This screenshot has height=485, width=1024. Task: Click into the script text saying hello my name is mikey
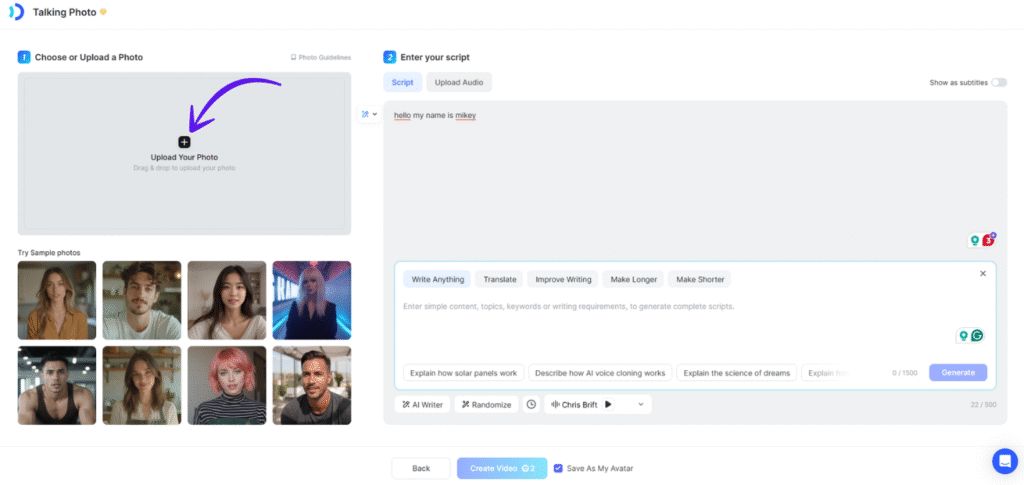click(x=435, y=116)
